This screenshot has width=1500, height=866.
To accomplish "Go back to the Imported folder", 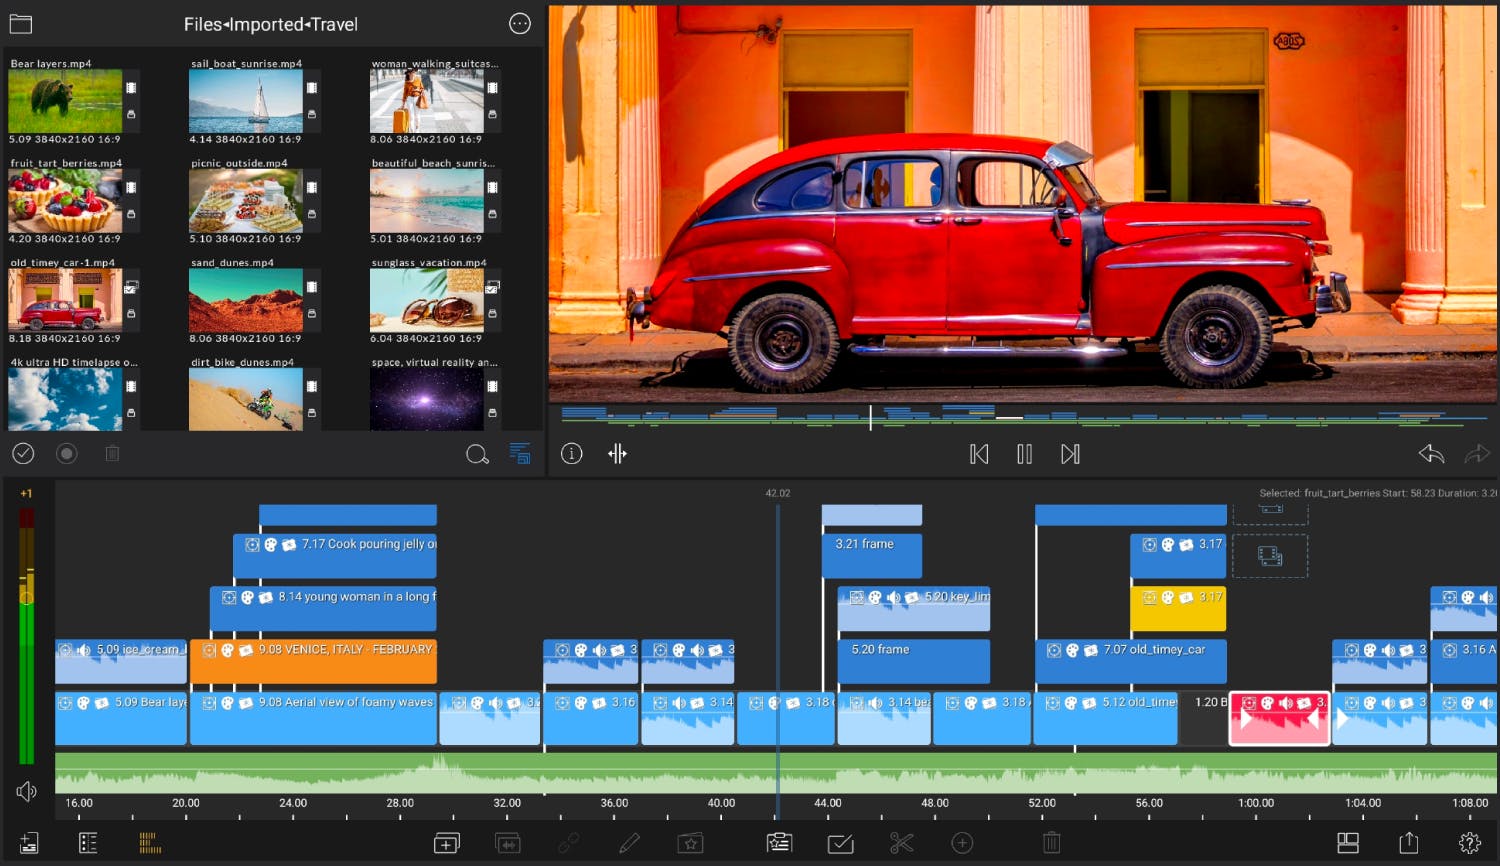I will click(x=267, y=24).
